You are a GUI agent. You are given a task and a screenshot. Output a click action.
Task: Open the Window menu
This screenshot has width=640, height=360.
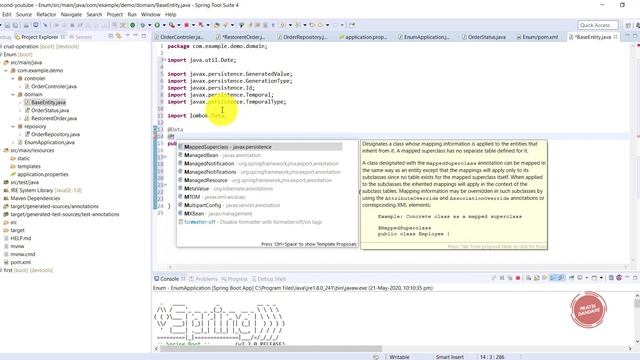(x=150, y=14)
